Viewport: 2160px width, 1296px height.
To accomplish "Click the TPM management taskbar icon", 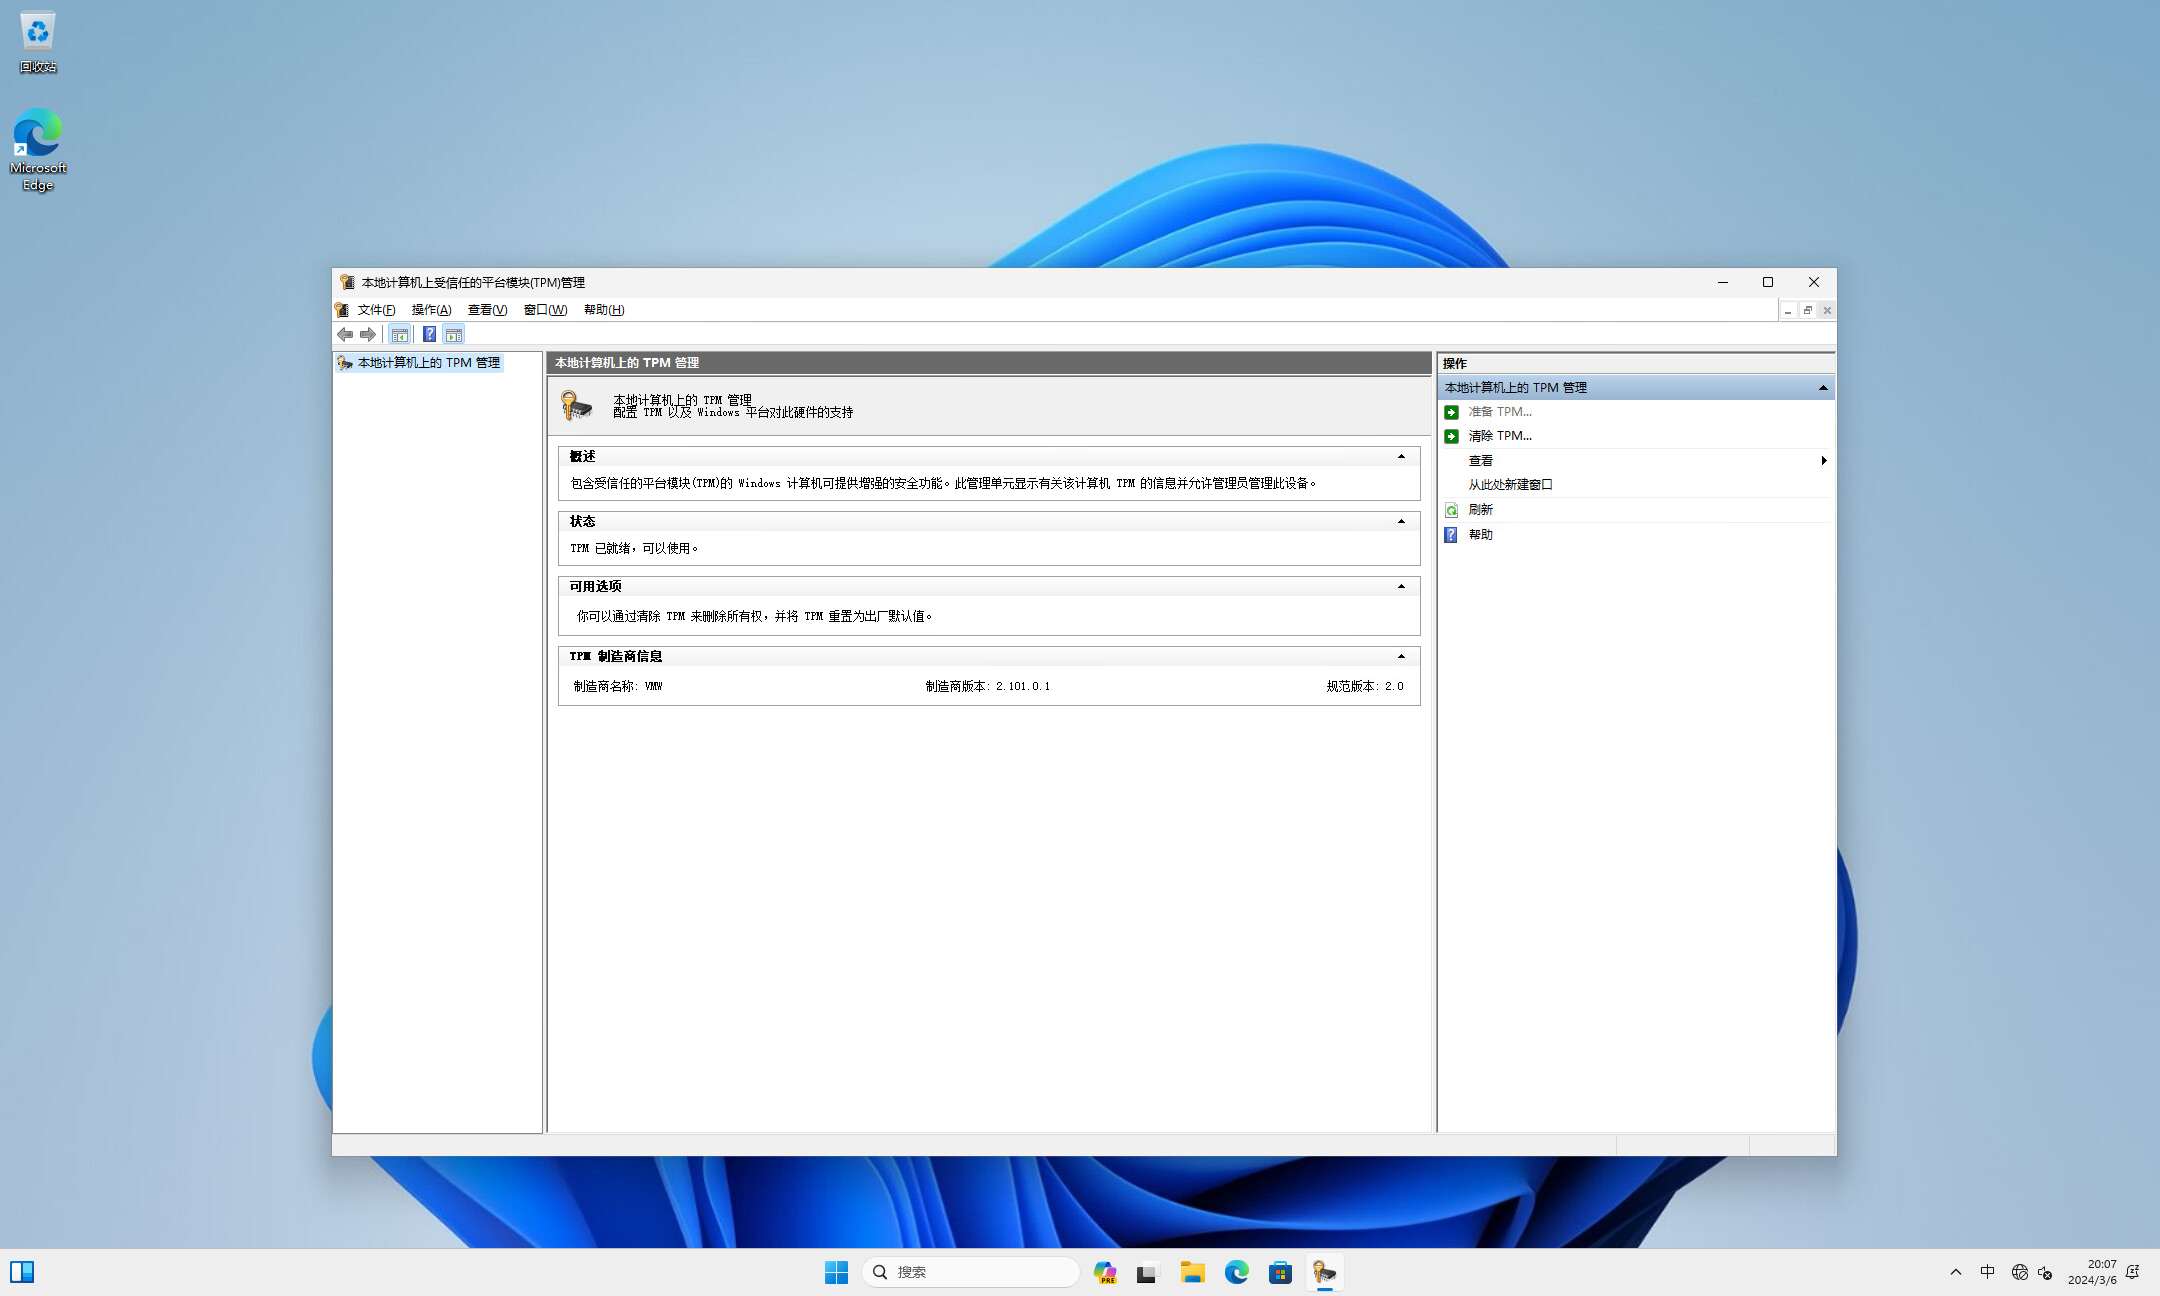I will [x=1325, y=1272].
